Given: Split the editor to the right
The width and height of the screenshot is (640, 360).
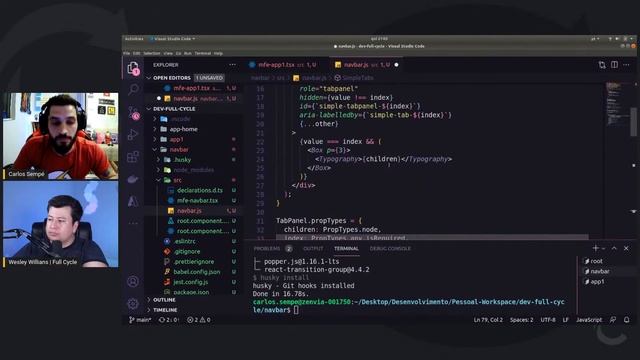Looking at the screenshot, I should click(x=614, y=65).
